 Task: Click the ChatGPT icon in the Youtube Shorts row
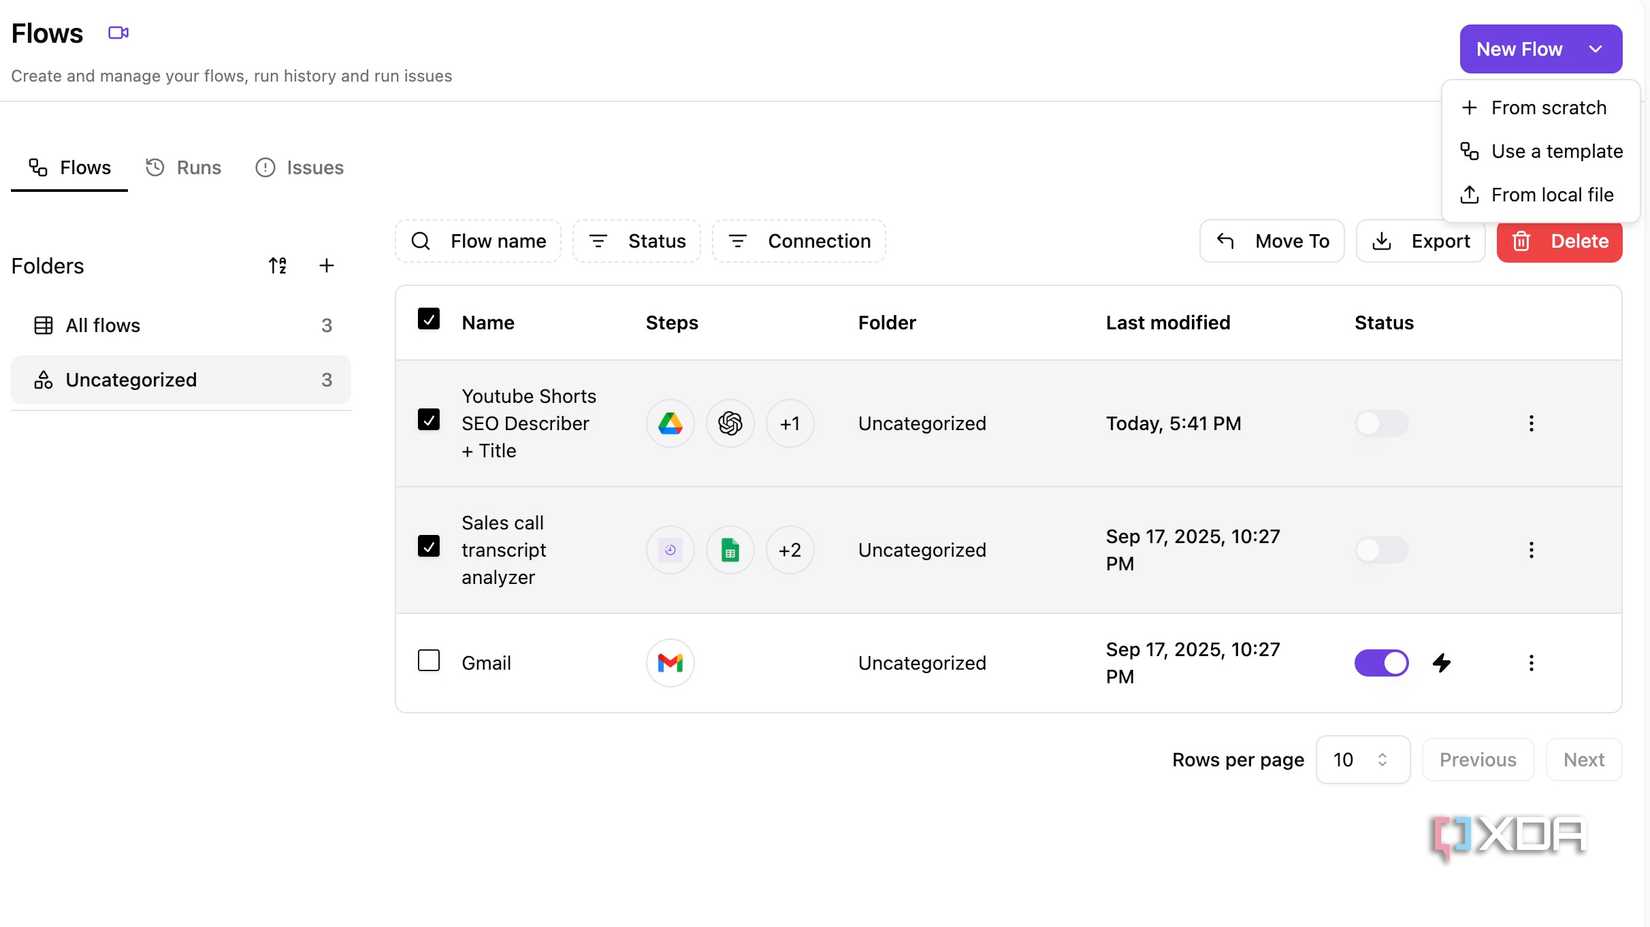(730, 423)
